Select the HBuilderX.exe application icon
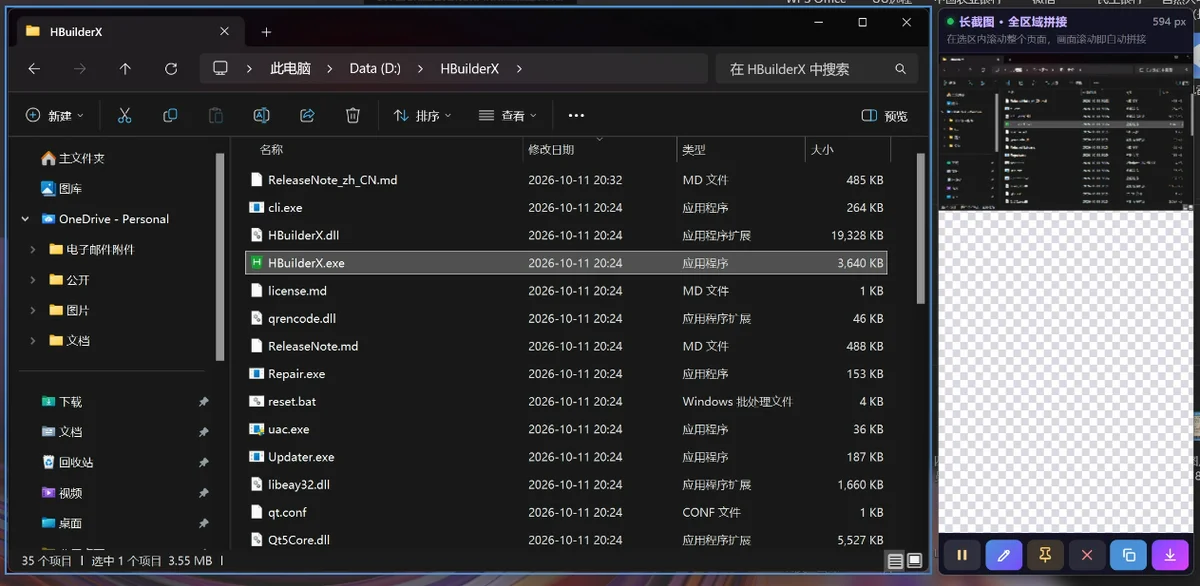This screenshot has width=1200, height=586. 257,263
